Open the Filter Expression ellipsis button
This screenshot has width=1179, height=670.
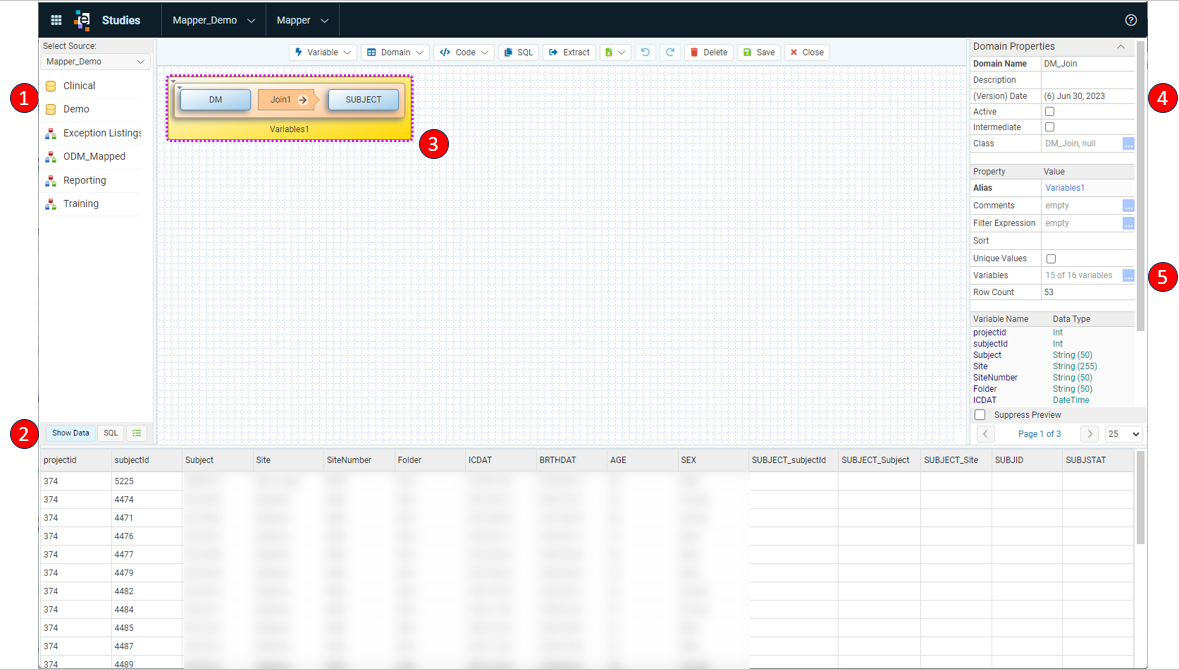pos(1128,223)
